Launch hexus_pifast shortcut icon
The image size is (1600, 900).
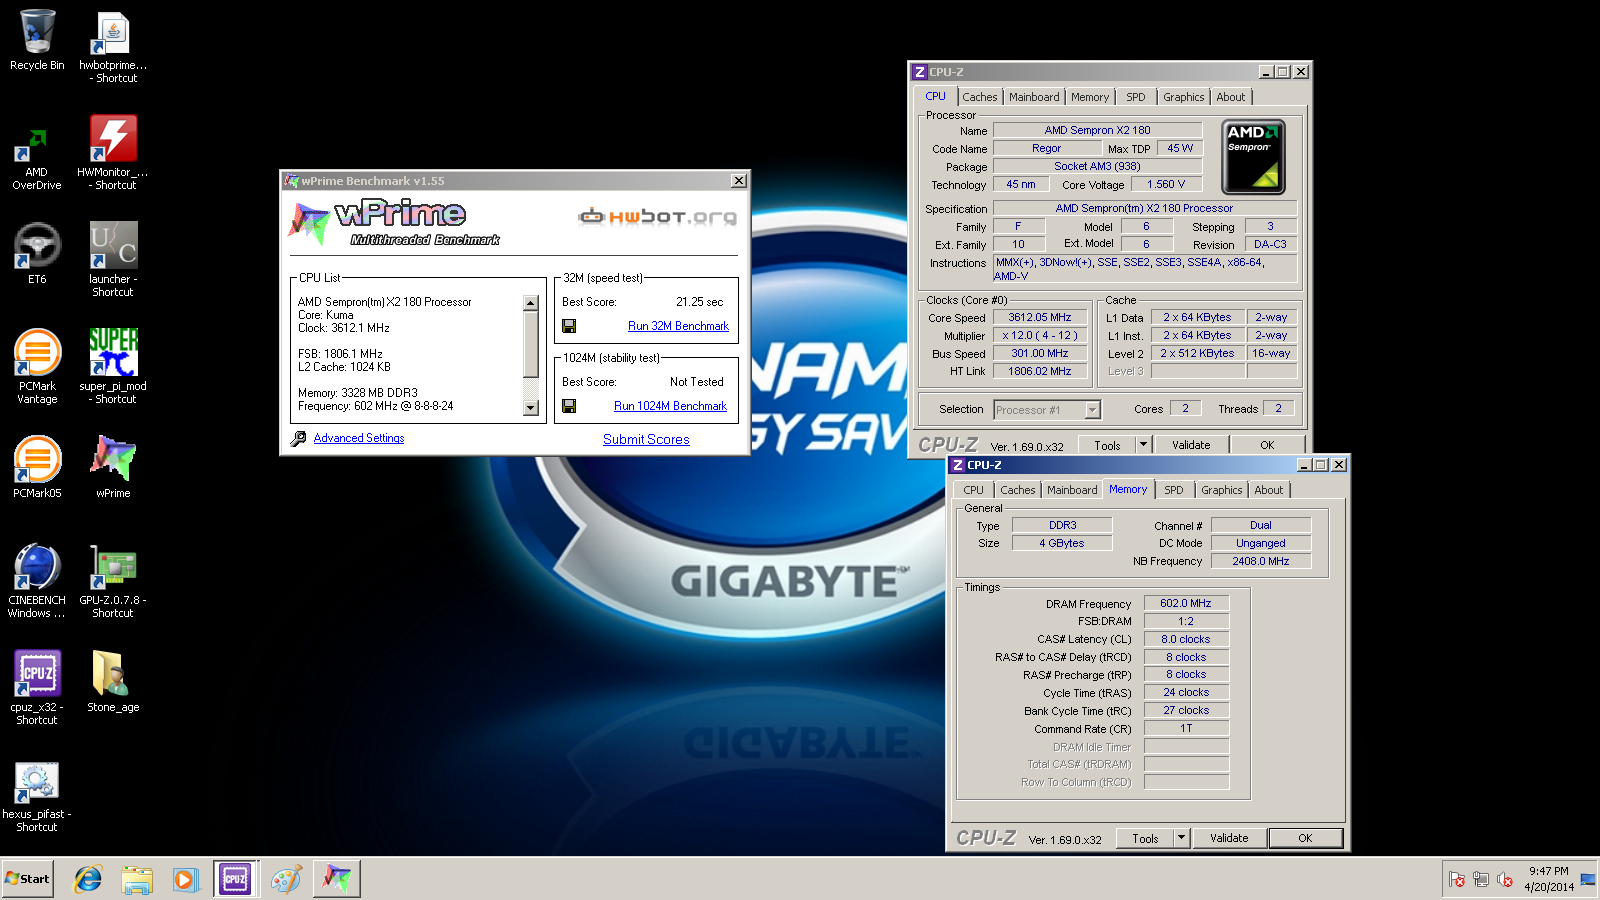tap(37, 795)
